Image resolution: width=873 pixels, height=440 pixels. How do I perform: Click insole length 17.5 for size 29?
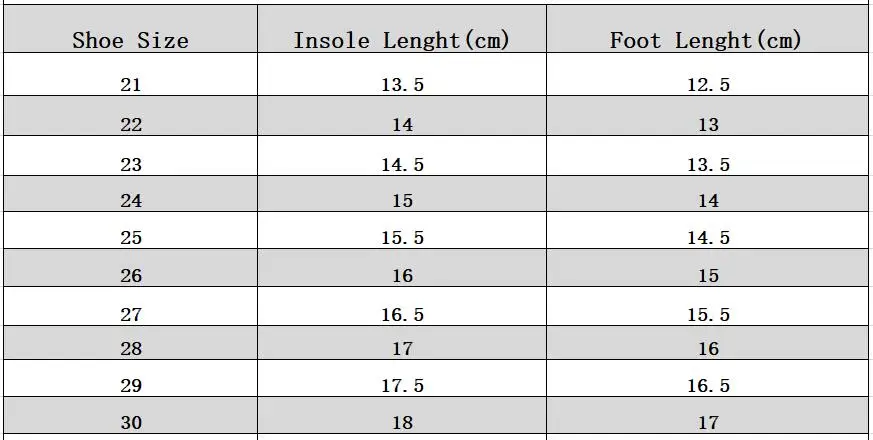402,386
